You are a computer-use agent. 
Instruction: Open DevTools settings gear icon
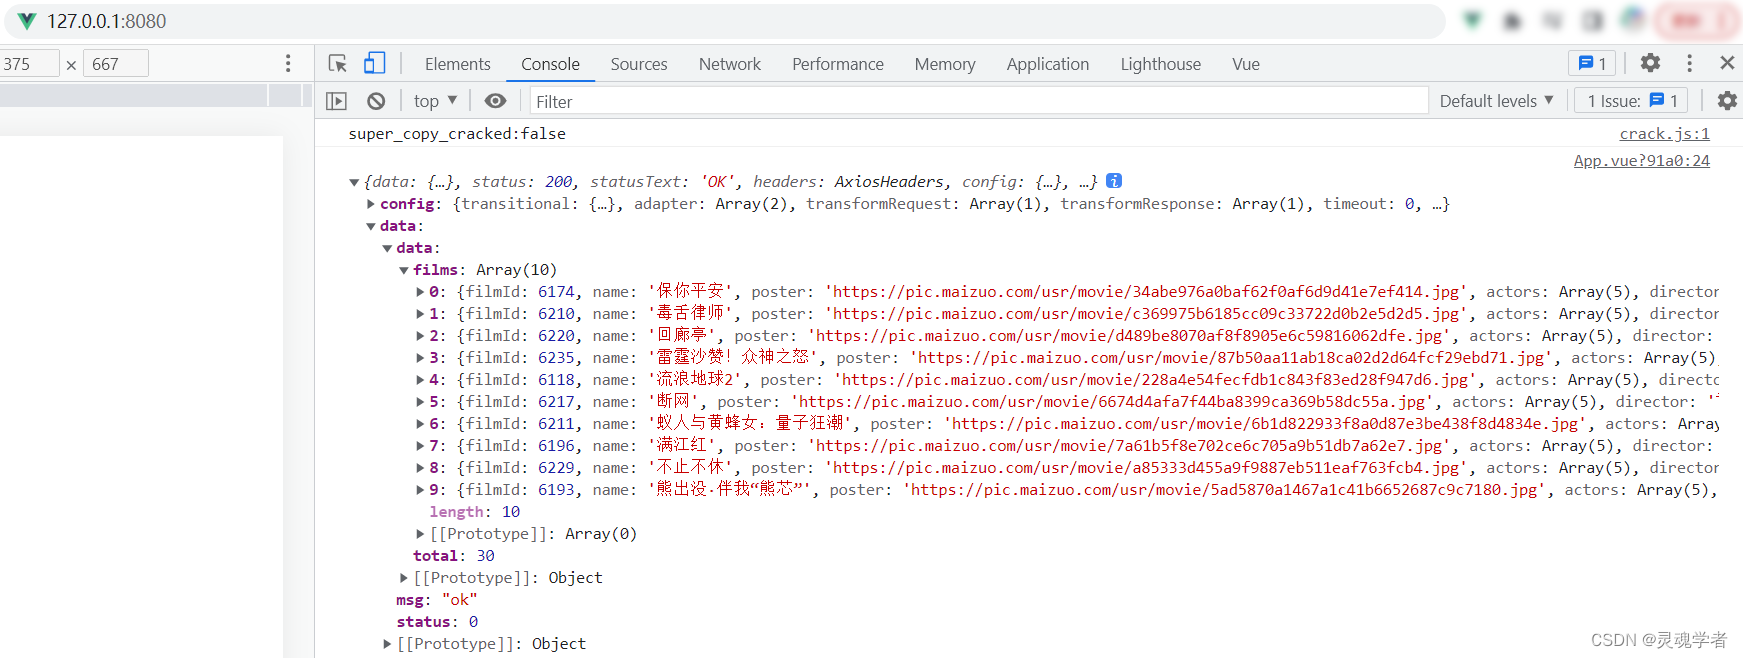pyautogui.click(x=1651, y=63)
